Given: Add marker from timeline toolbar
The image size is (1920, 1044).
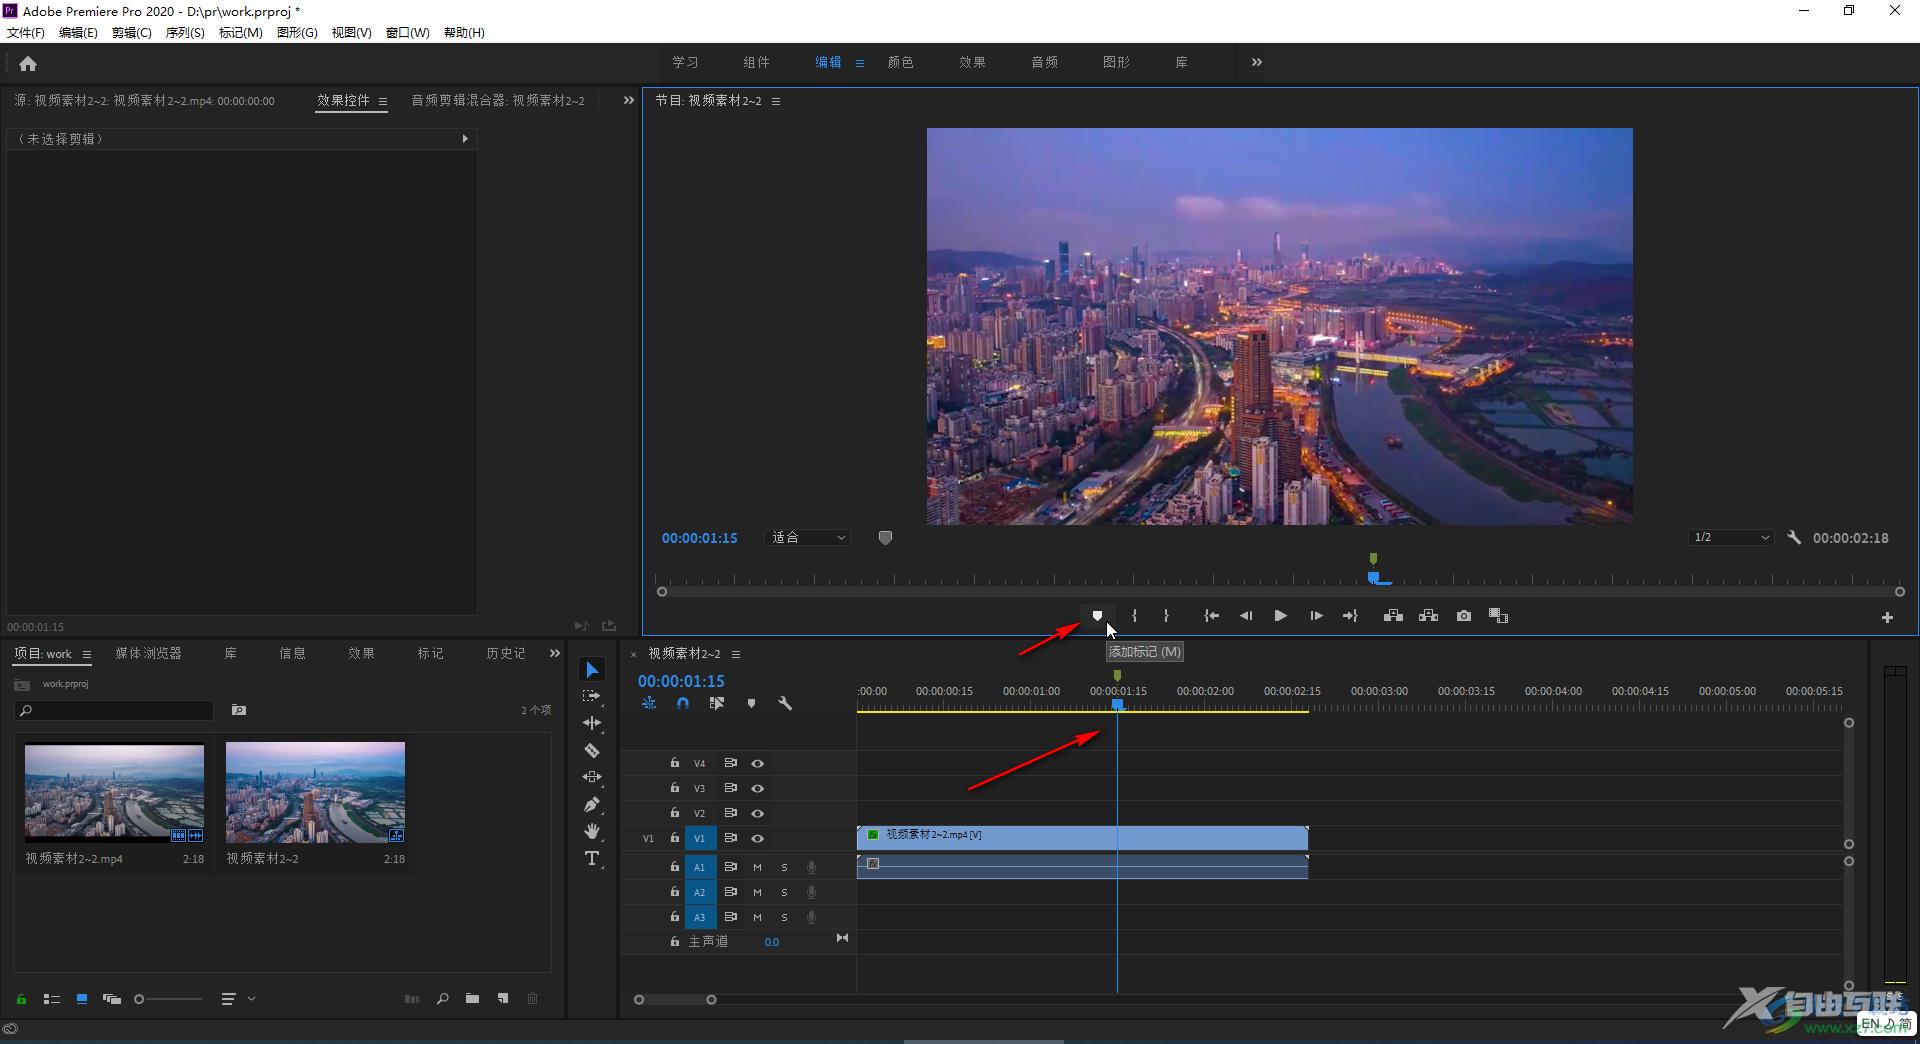Looking at the screenshot, I should [x=751, y=703].
